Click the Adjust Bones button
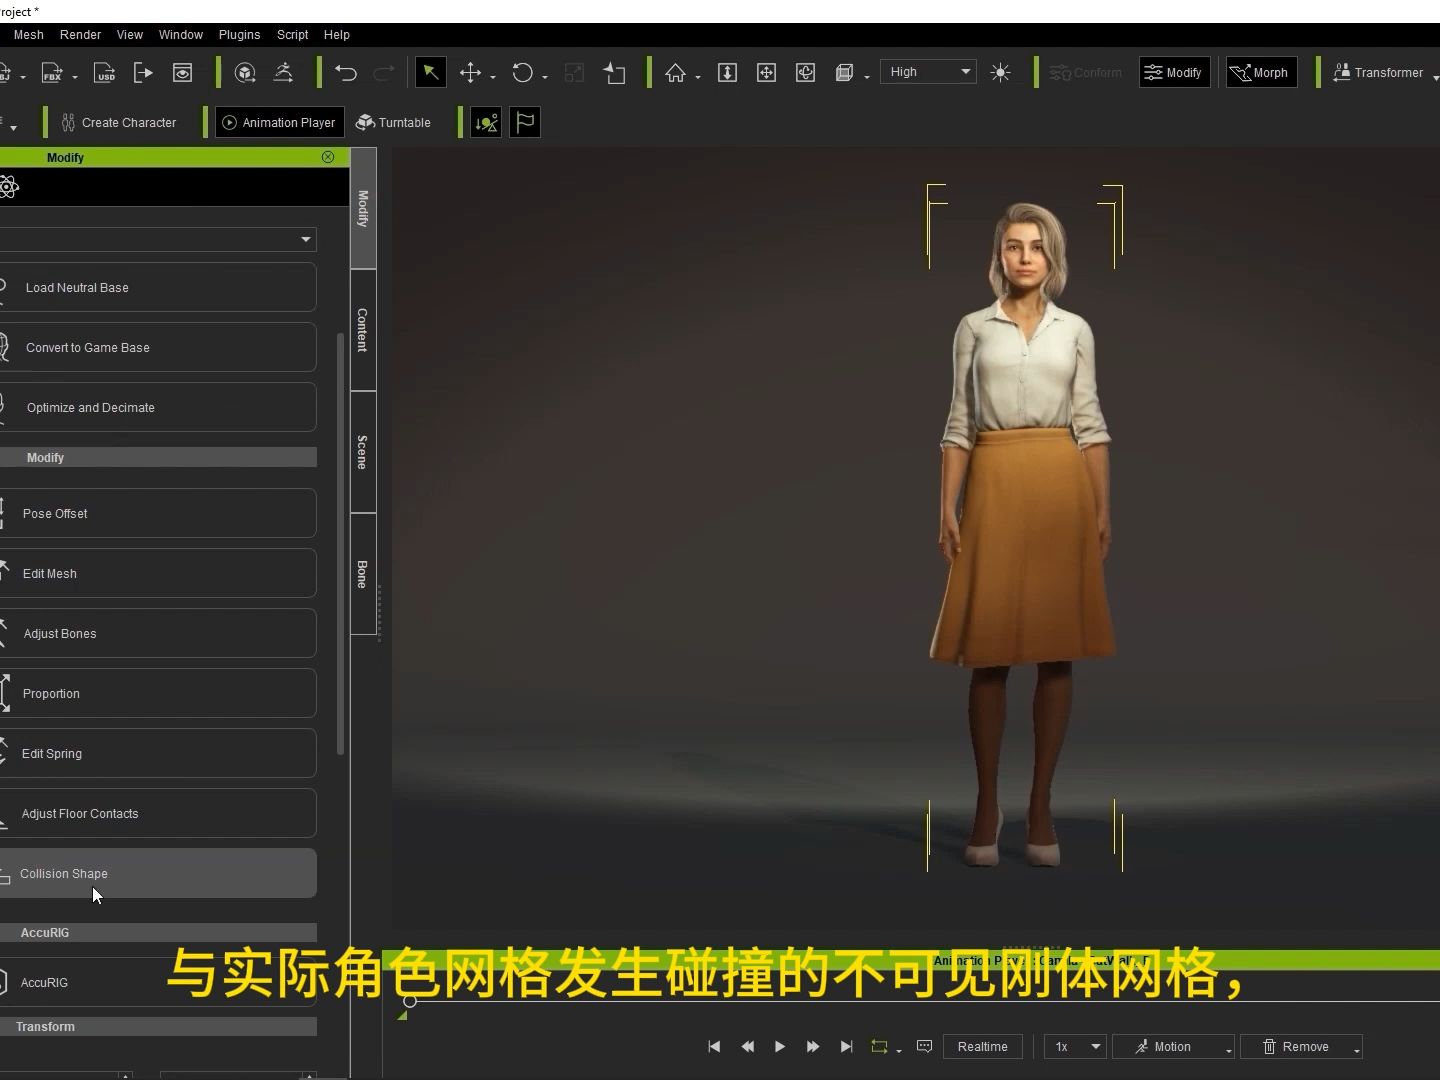The image size is (1440, 1080). pyautogui.click(x=158, y=634)
